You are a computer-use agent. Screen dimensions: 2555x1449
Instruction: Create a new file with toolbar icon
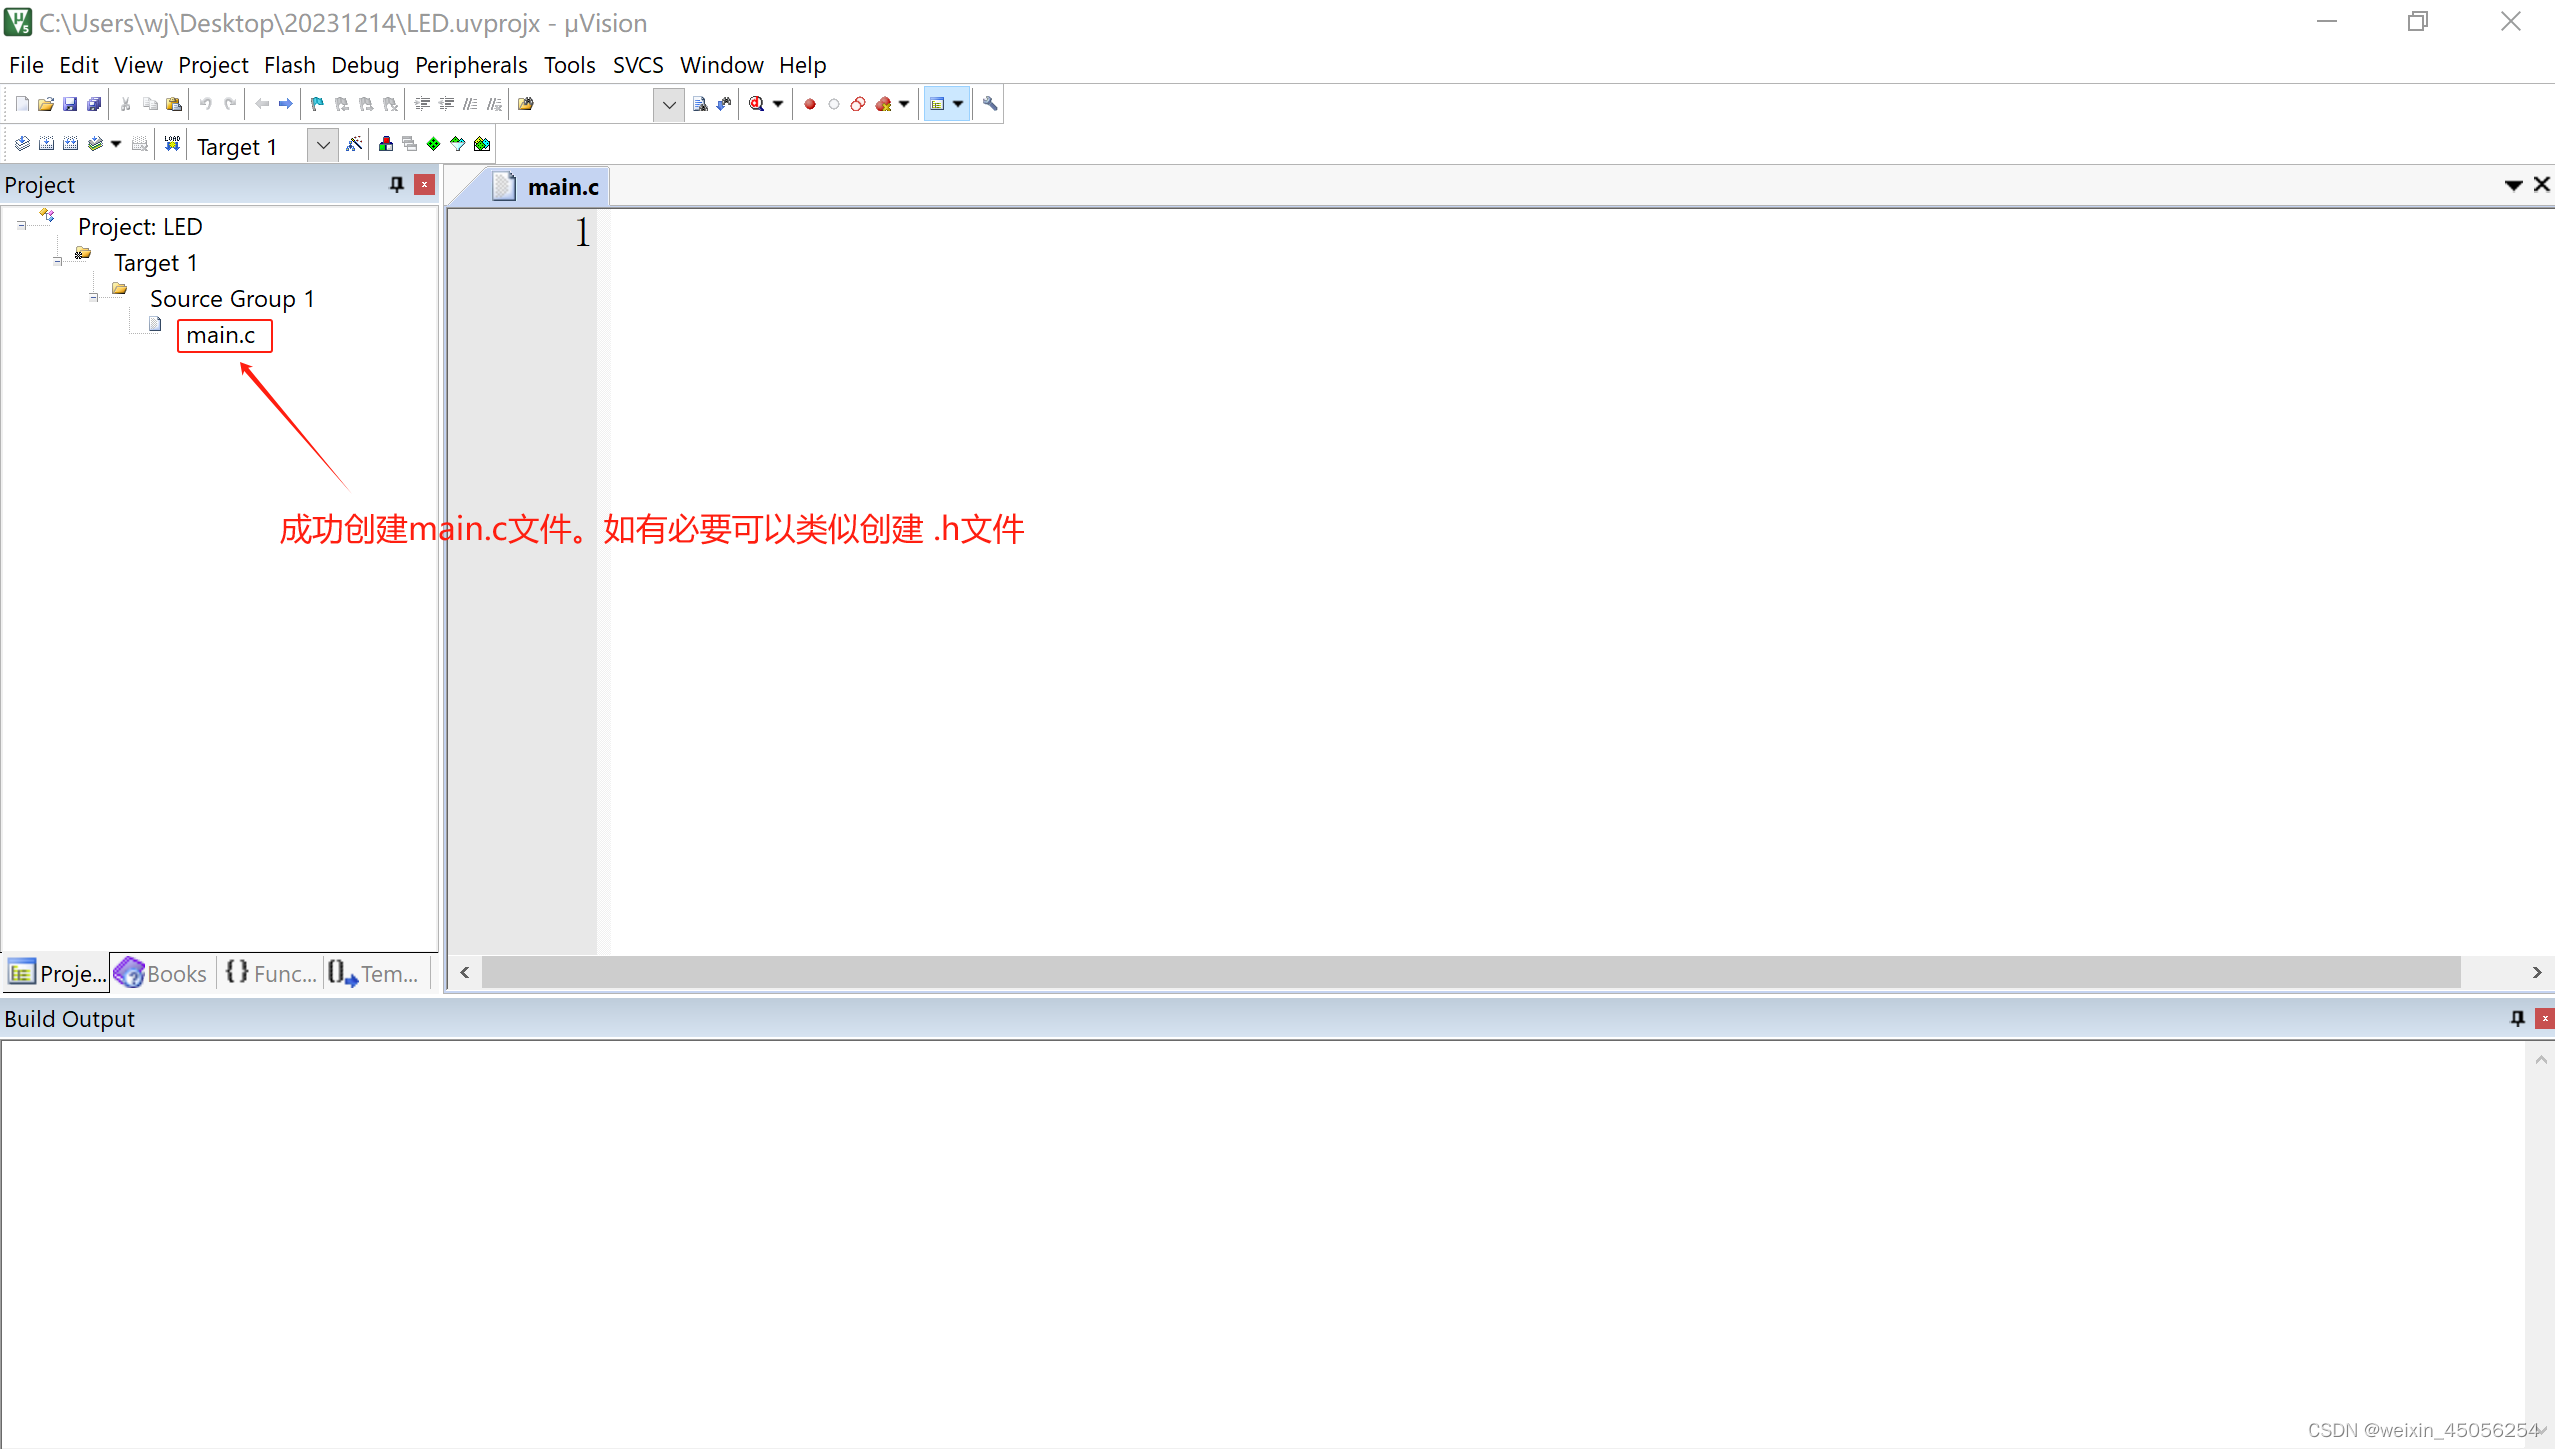[x=22, y=104]
